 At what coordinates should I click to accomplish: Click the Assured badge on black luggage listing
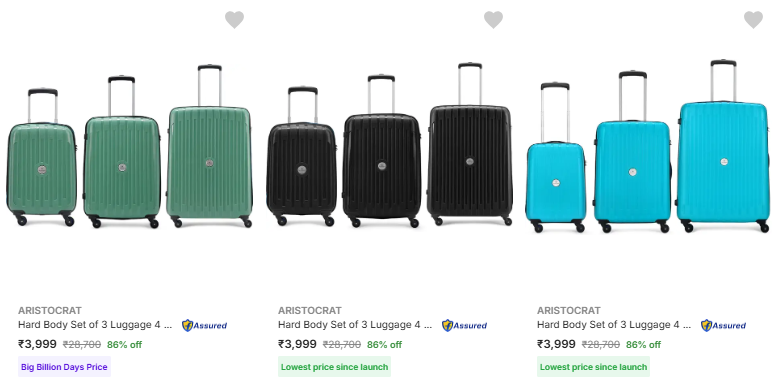click(x=464, y=325)
